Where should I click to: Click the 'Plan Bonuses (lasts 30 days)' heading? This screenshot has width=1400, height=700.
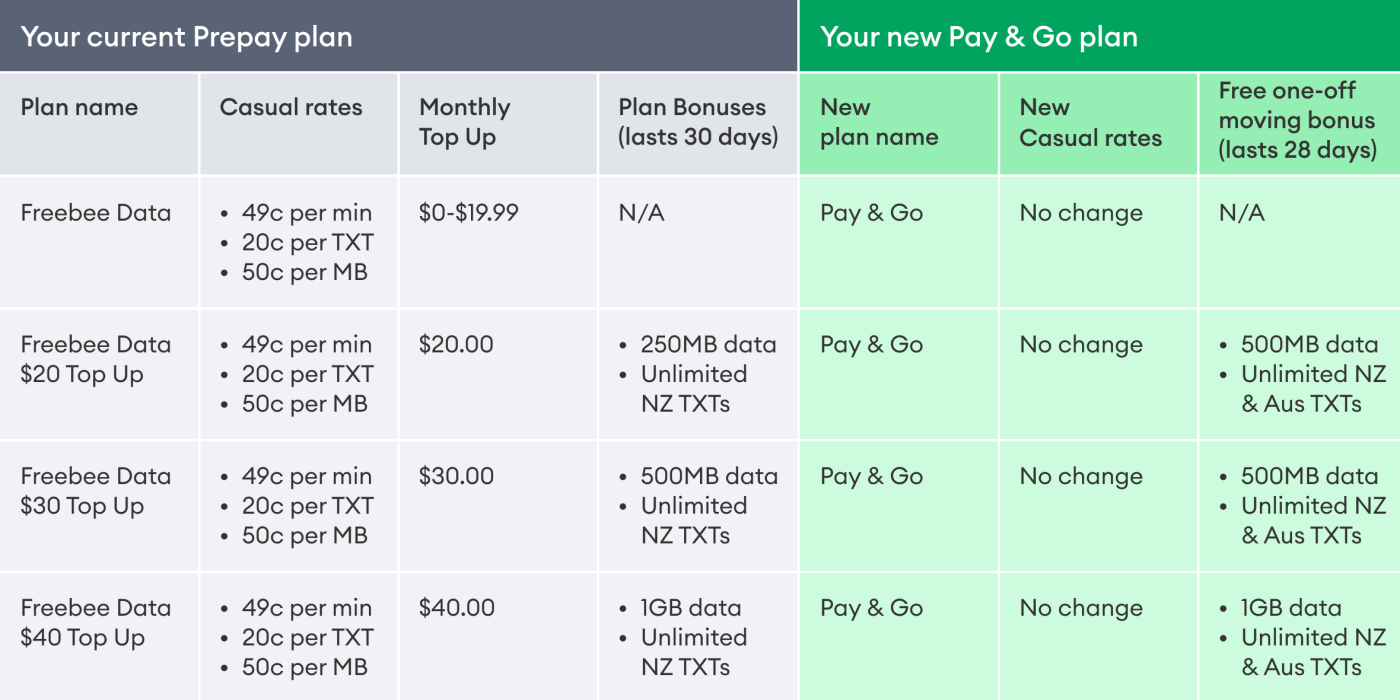698,122
